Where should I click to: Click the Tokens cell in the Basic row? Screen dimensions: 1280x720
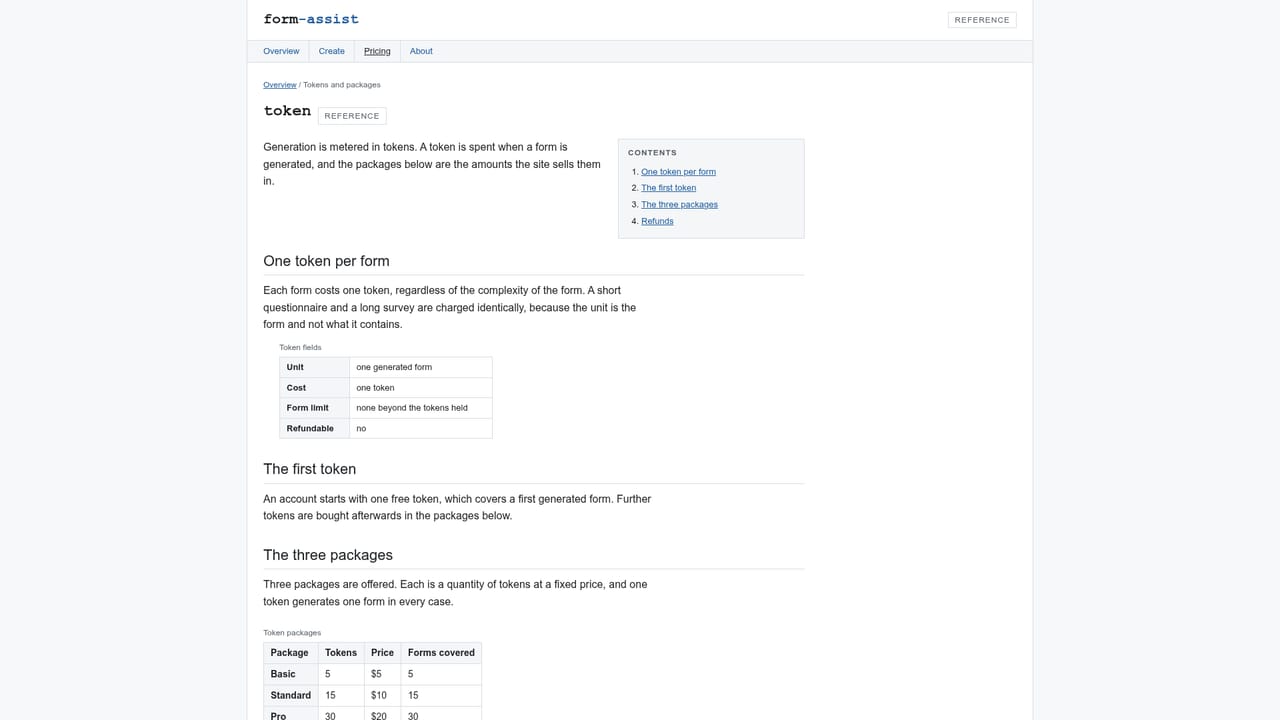(341, 674)
